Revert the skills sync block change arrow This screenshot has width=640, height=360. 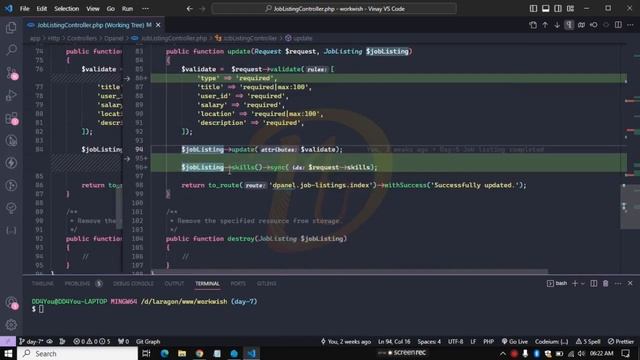(x=127, y=158)
